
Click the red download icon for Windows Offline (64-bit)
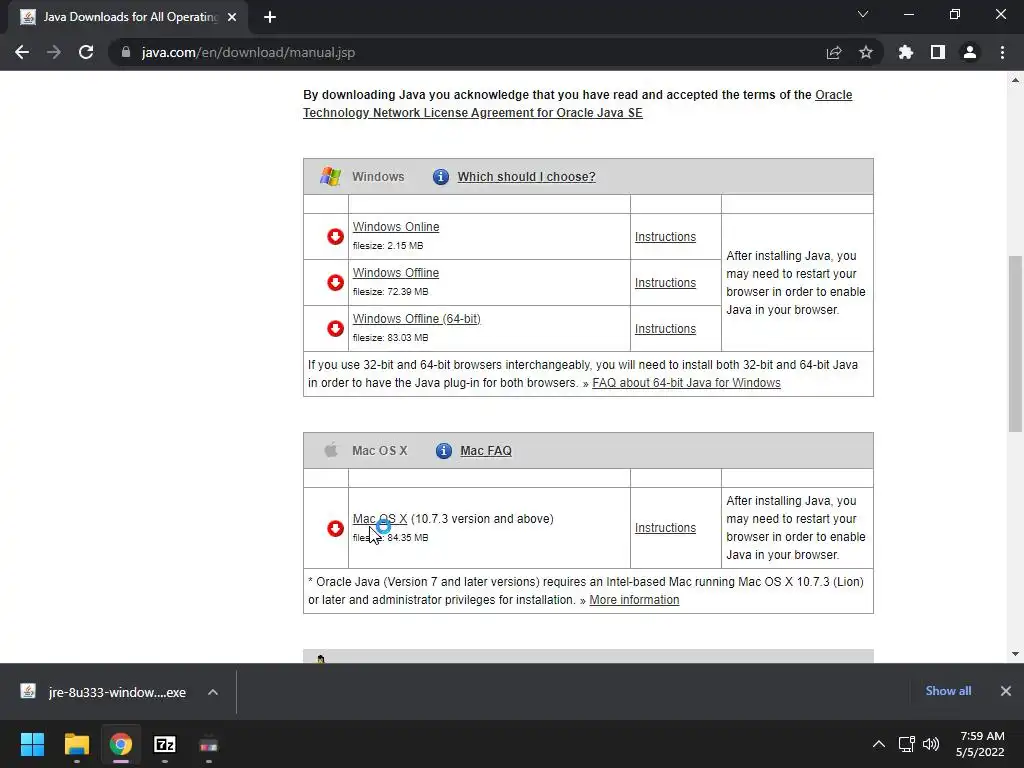click(336, 328)
